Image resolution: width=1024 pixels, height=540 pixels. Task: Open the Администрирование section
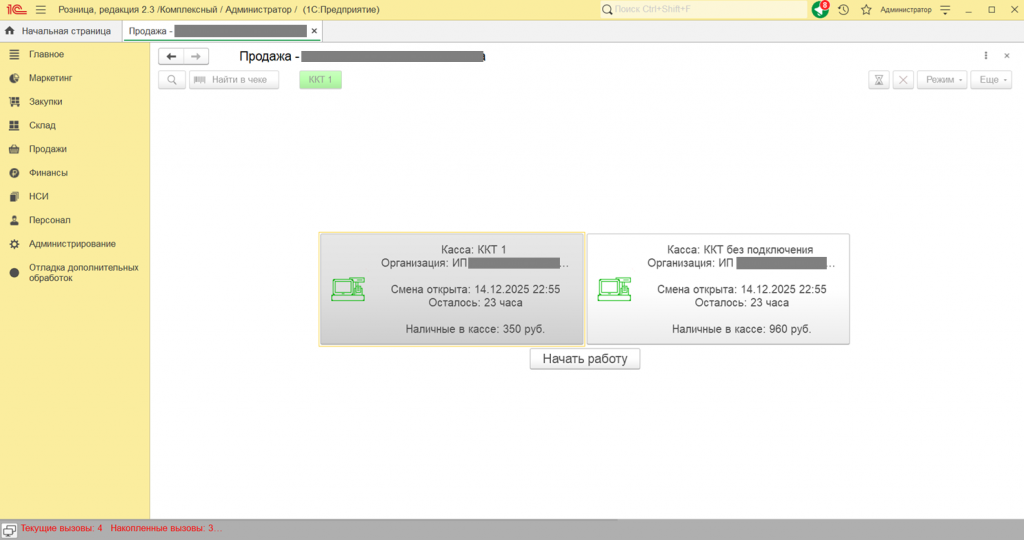tap(74, 244)
